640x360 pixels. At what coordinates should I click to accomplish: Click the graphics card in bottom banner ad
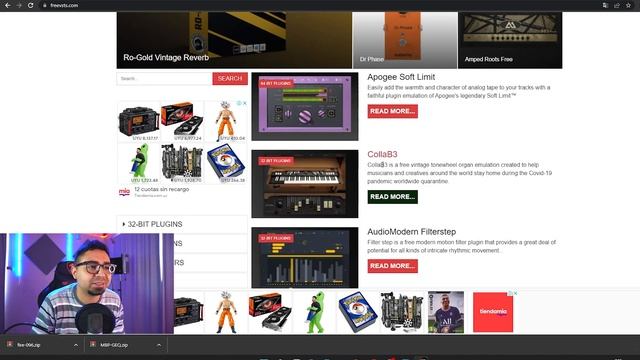(270, 312)
